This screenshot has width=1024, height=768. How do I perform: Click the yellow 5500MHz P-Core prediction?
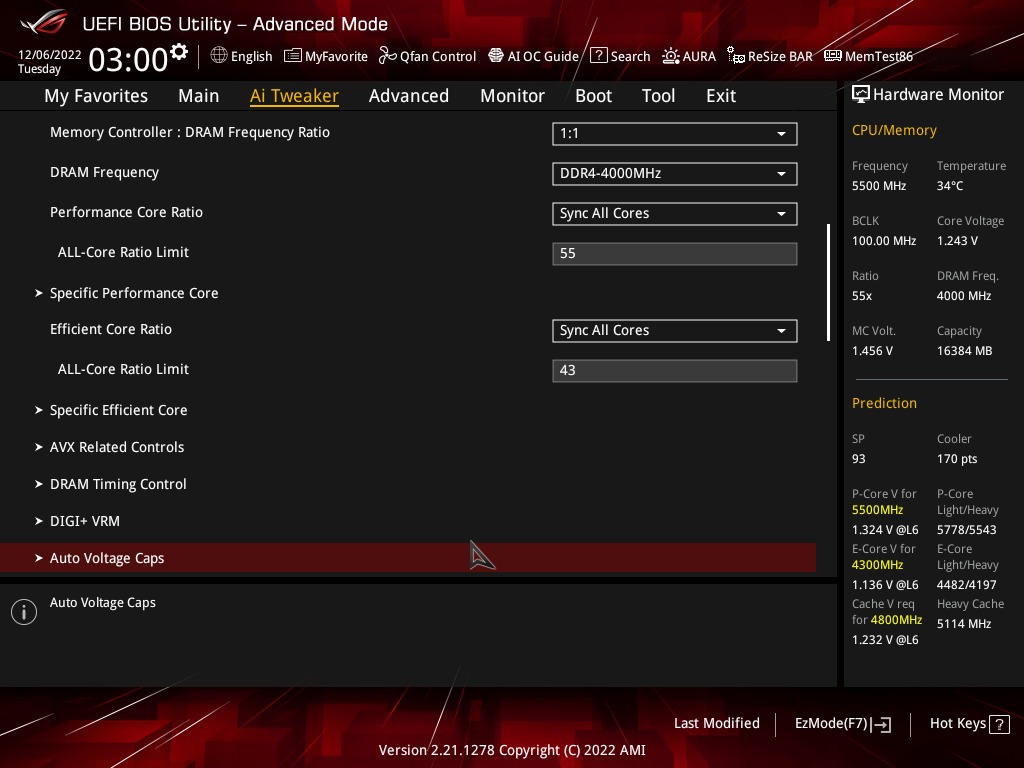click(x=878, y=510)
